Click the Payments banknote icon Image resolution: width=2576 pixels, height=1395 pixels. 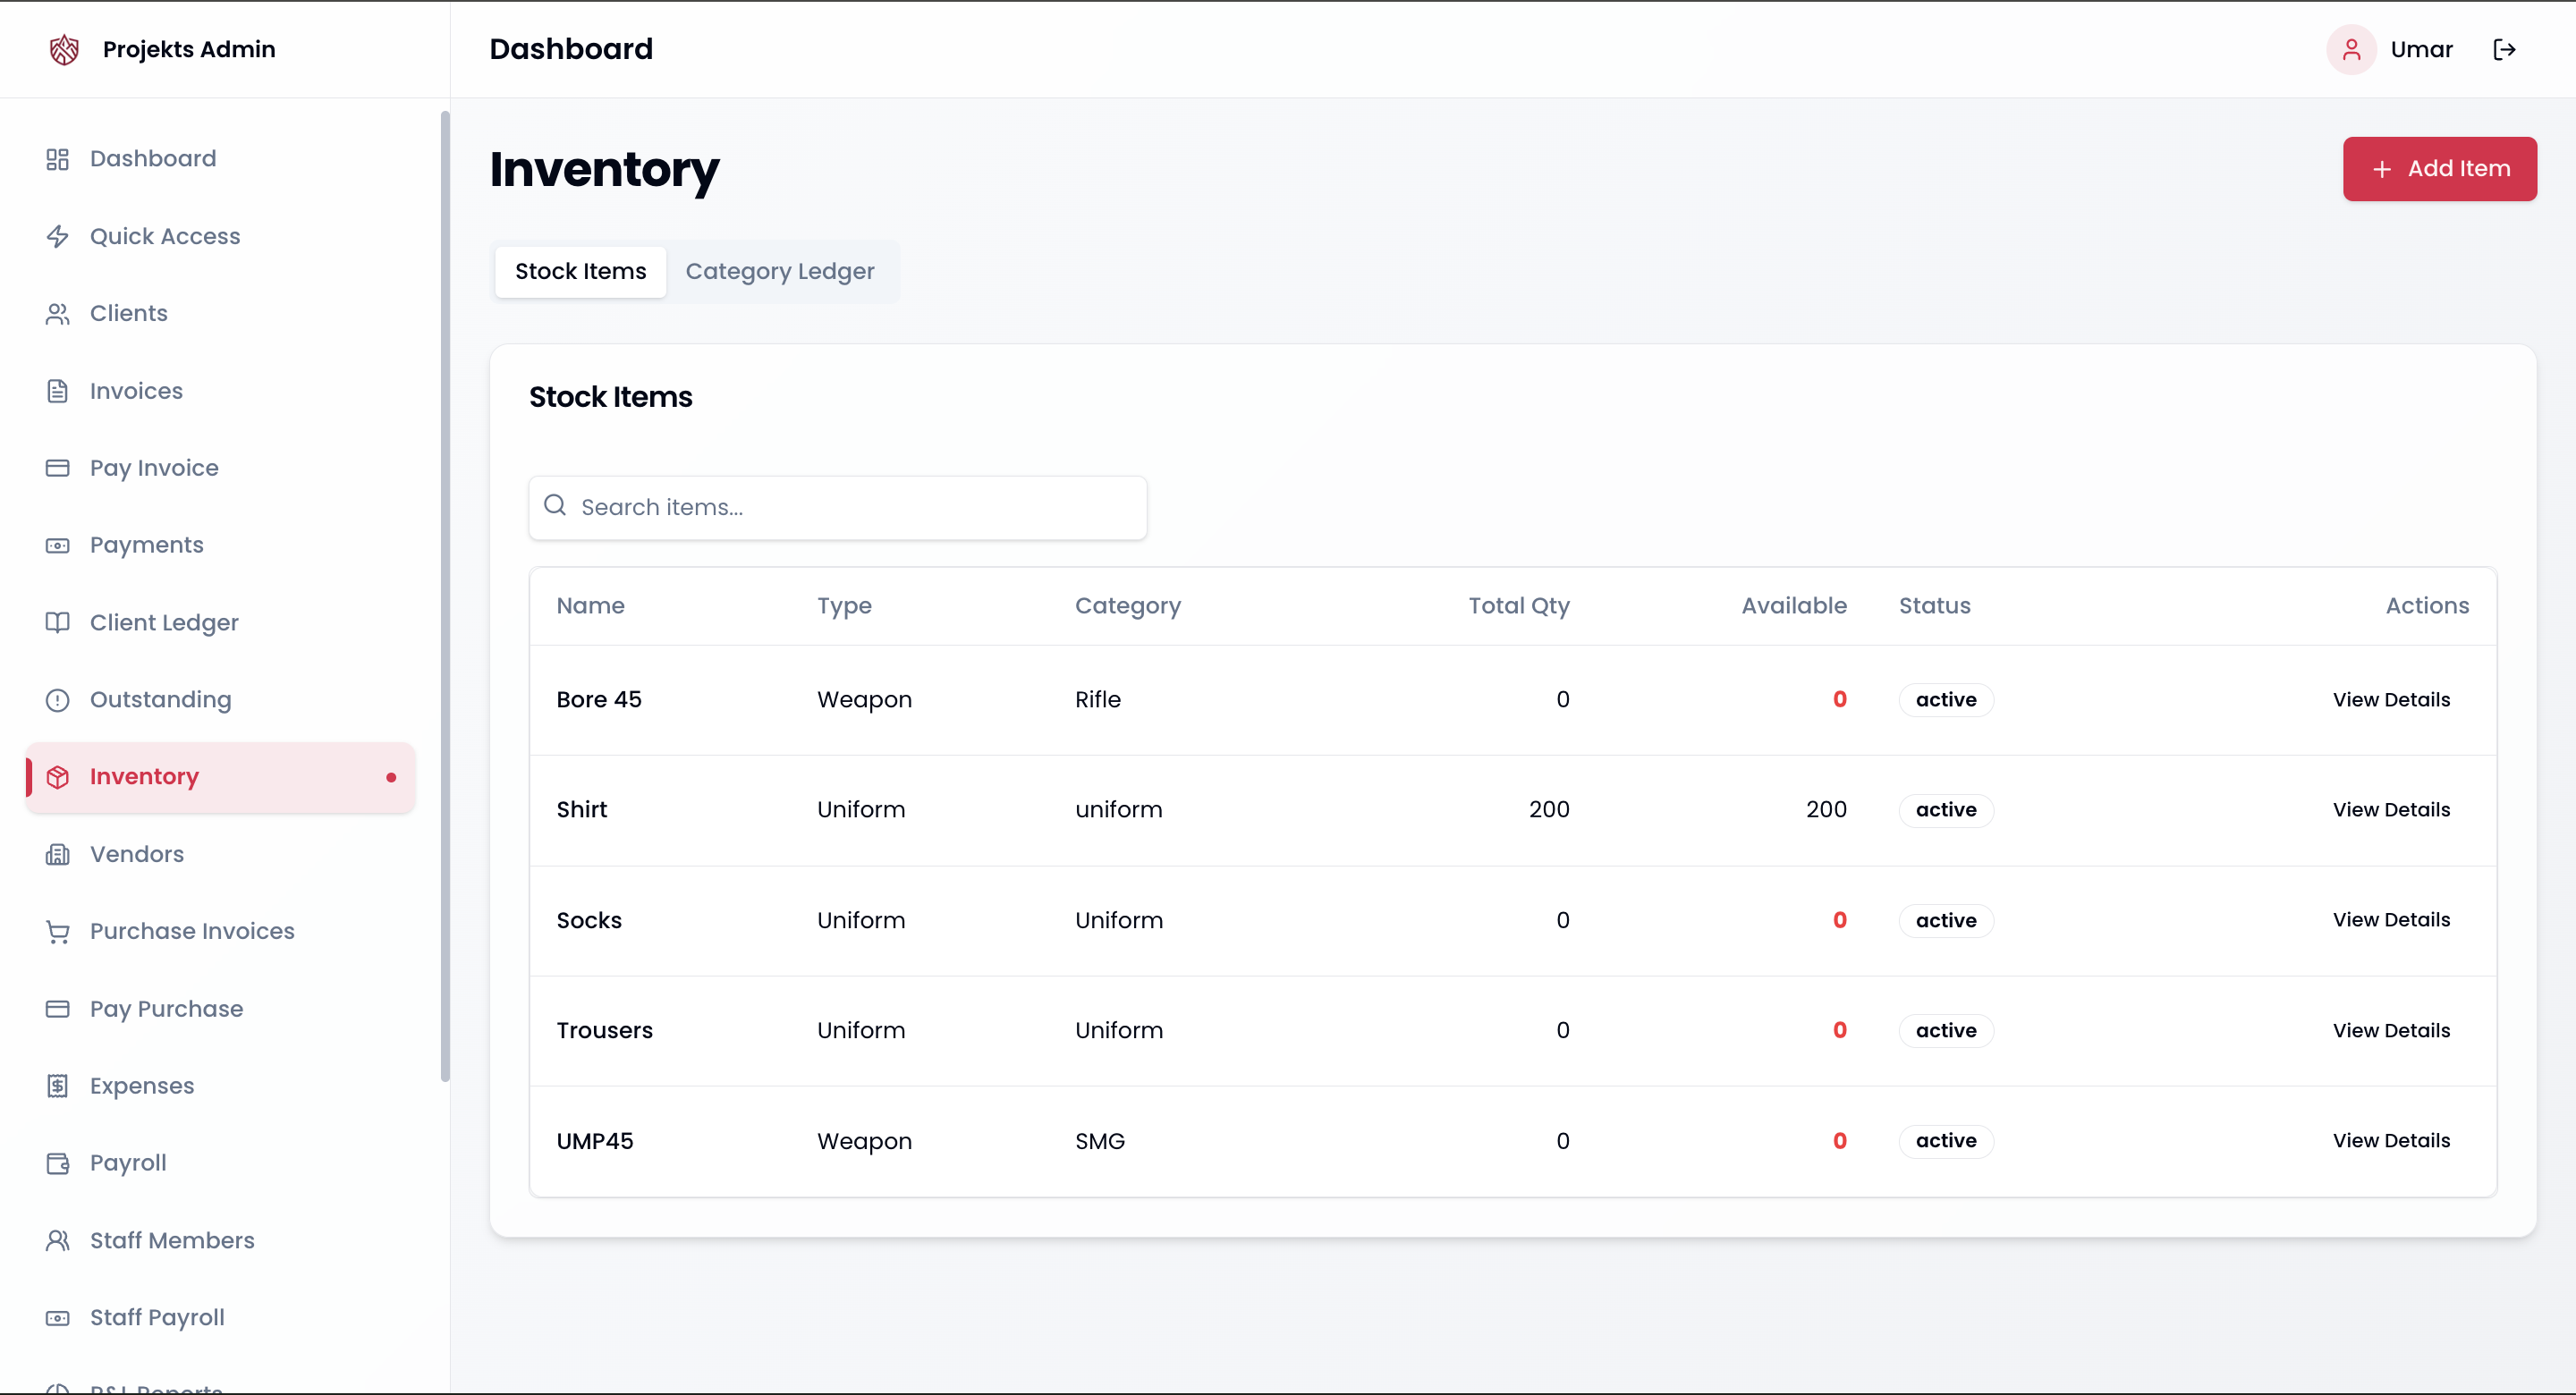pyautogui.click(x=57, y=546)
